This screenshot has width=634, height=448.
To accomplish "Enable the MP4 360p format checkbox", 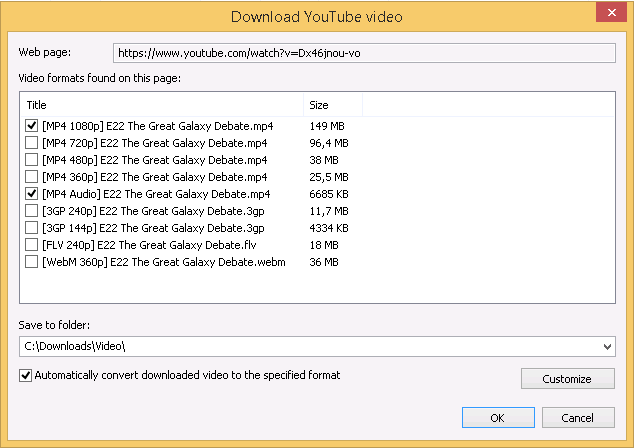I will pos(32,177).
